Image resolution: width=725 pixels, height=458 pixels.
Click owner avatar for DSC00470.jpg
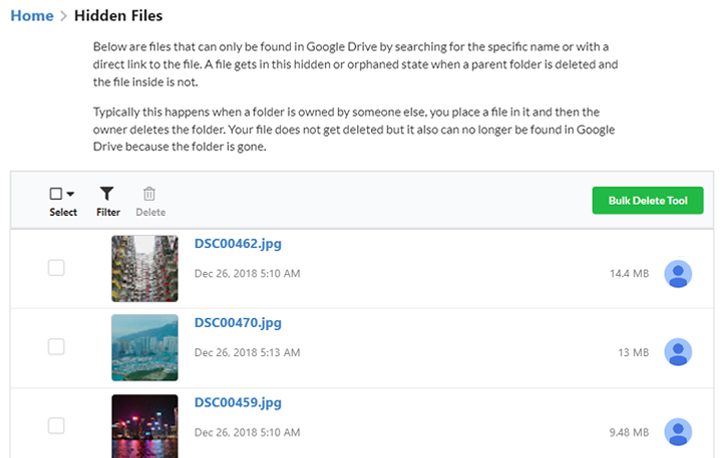tap(678, 352)
